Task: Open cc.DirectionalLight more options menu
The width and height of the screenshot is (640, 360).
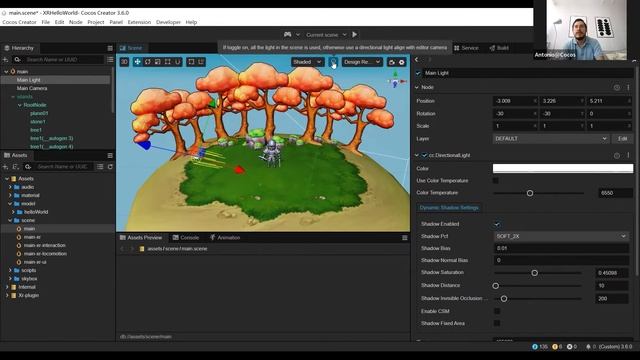Action: pos(628,155)
